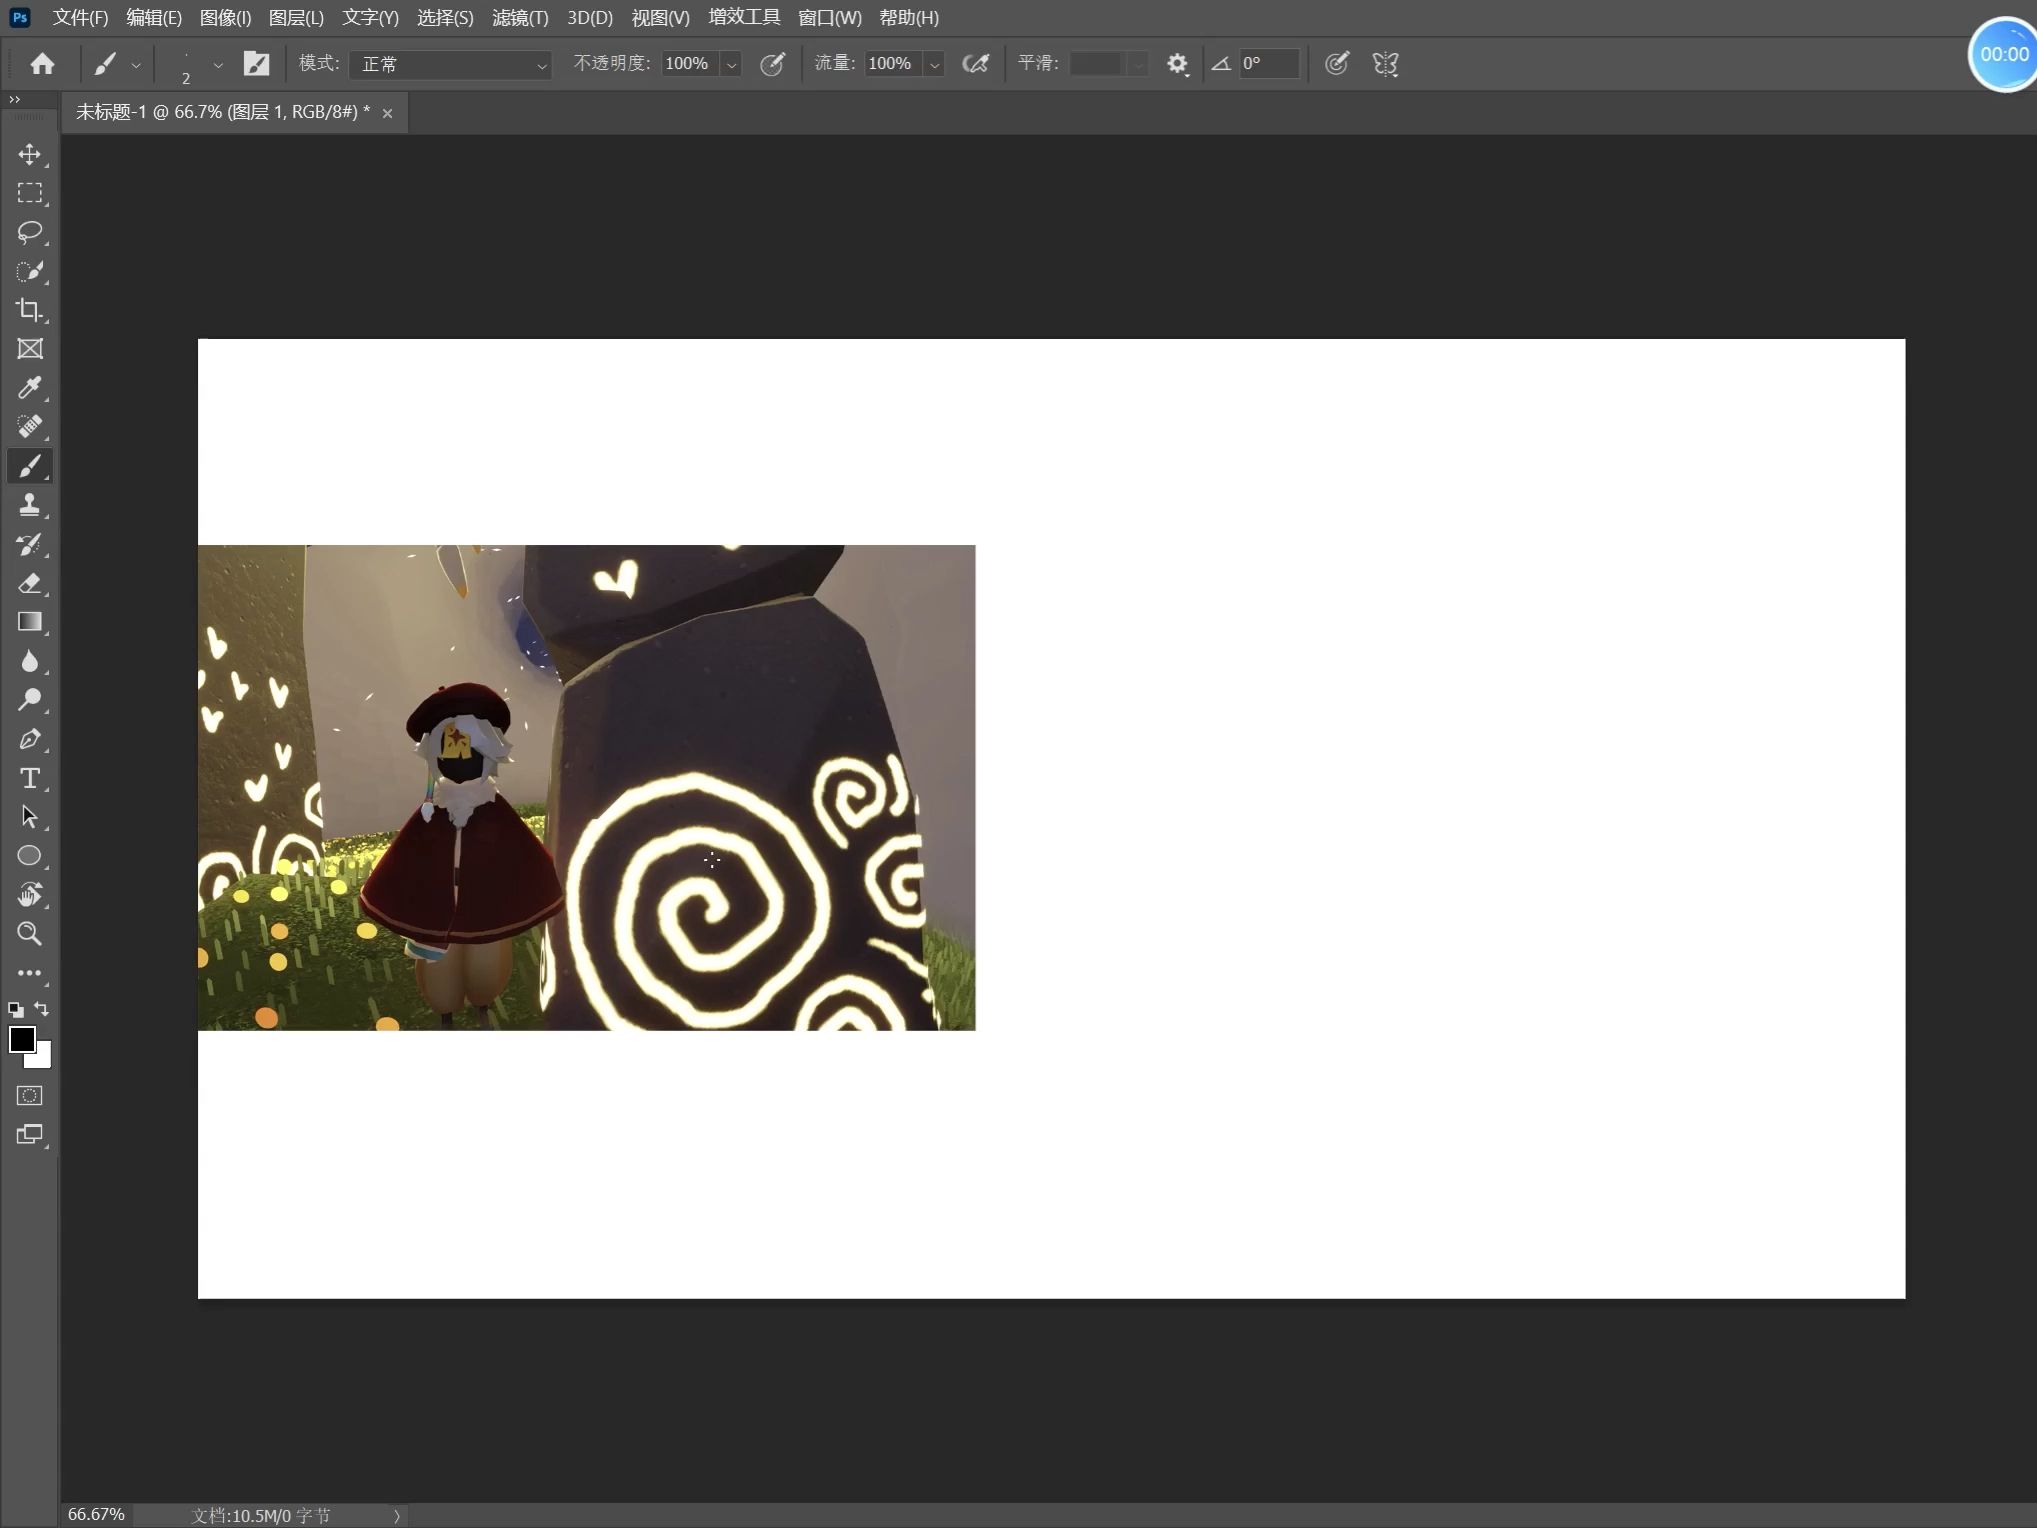Select the Eraser tool
Viewport: 2037px width, 1528px height.
click(30, 583)
